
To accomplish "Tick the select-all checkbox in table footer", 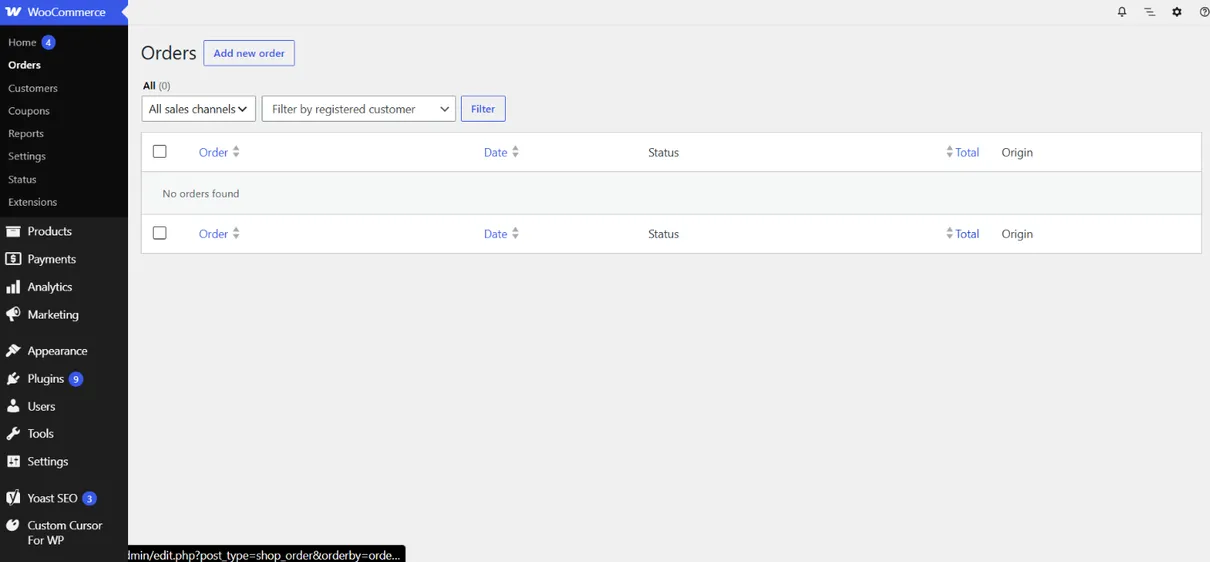I will click(160, 232).
